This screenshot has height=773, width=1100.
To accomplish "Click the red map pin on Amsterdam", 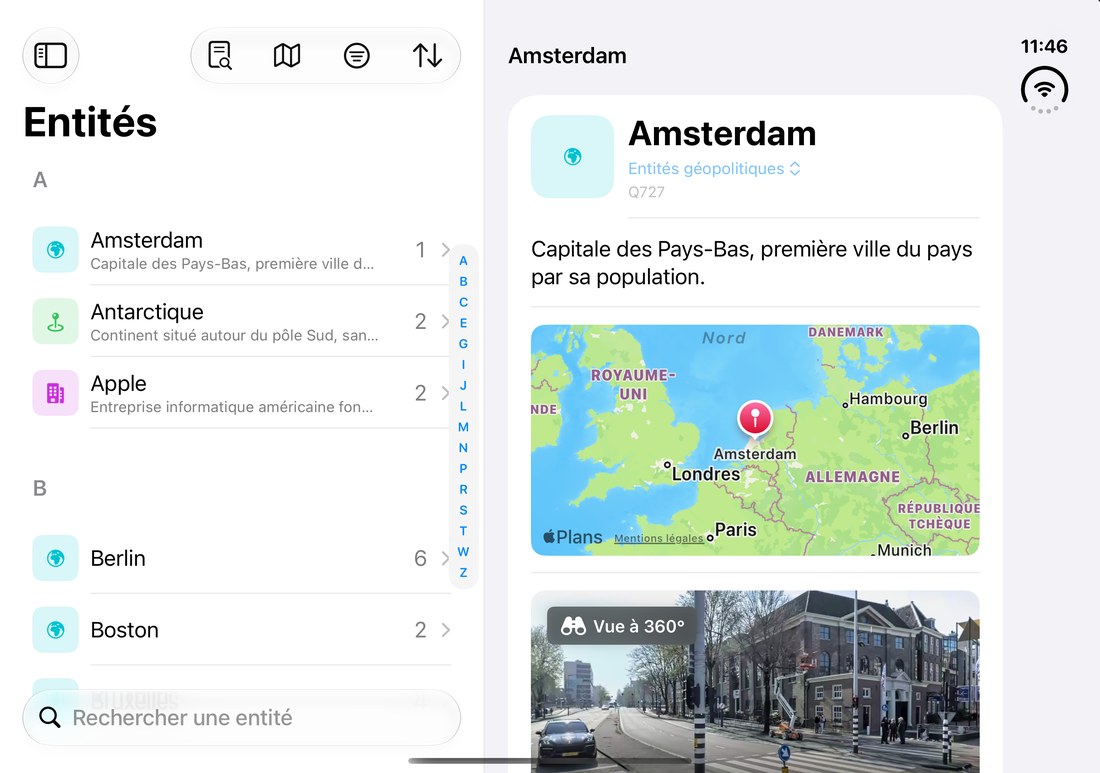I will 755,419.
